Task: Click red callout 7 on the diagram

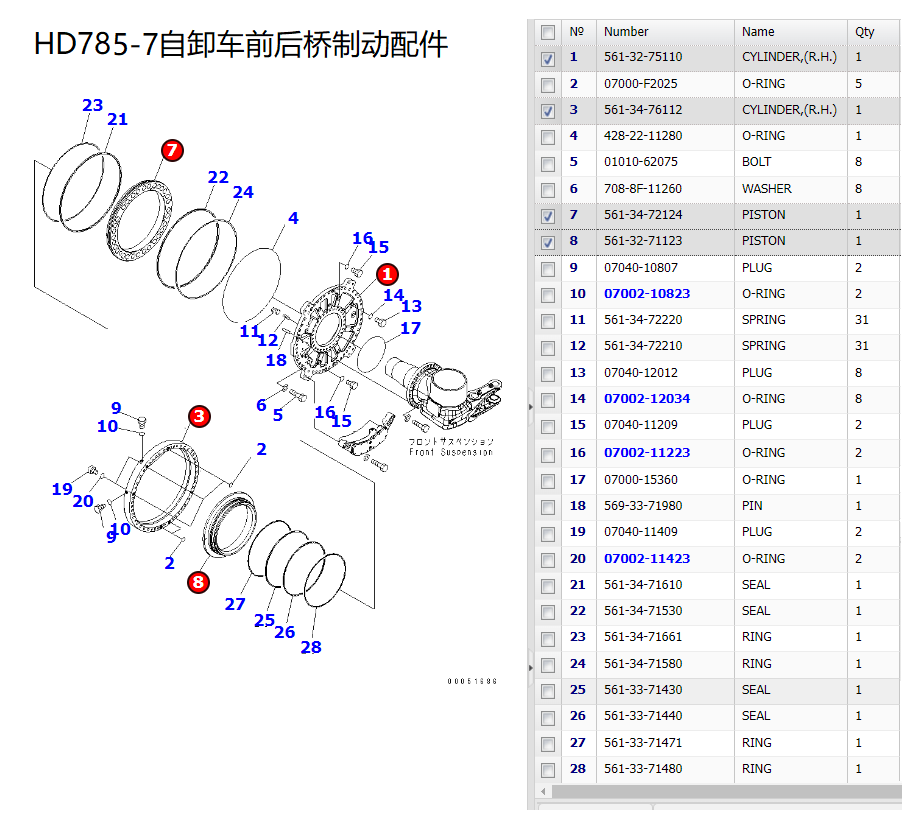Action: 172,151
